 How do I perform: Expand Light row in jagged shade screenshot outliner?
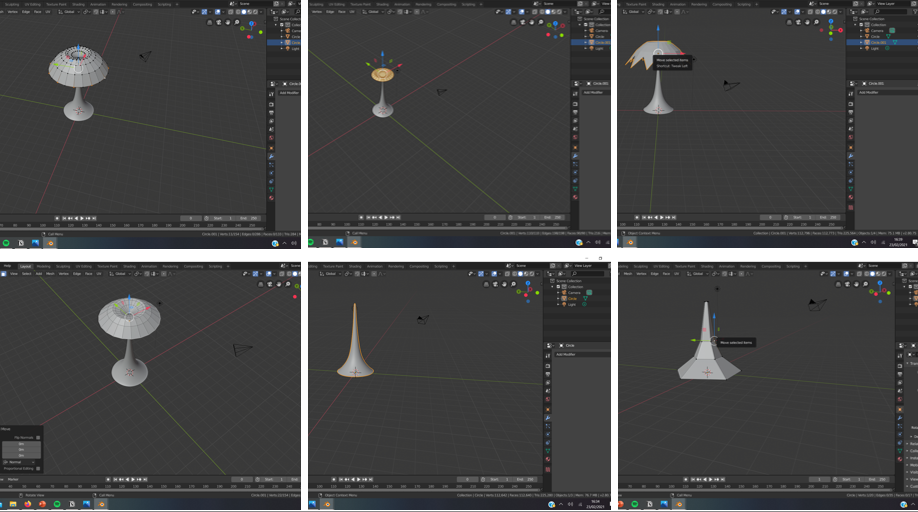(x=861, y=48)
